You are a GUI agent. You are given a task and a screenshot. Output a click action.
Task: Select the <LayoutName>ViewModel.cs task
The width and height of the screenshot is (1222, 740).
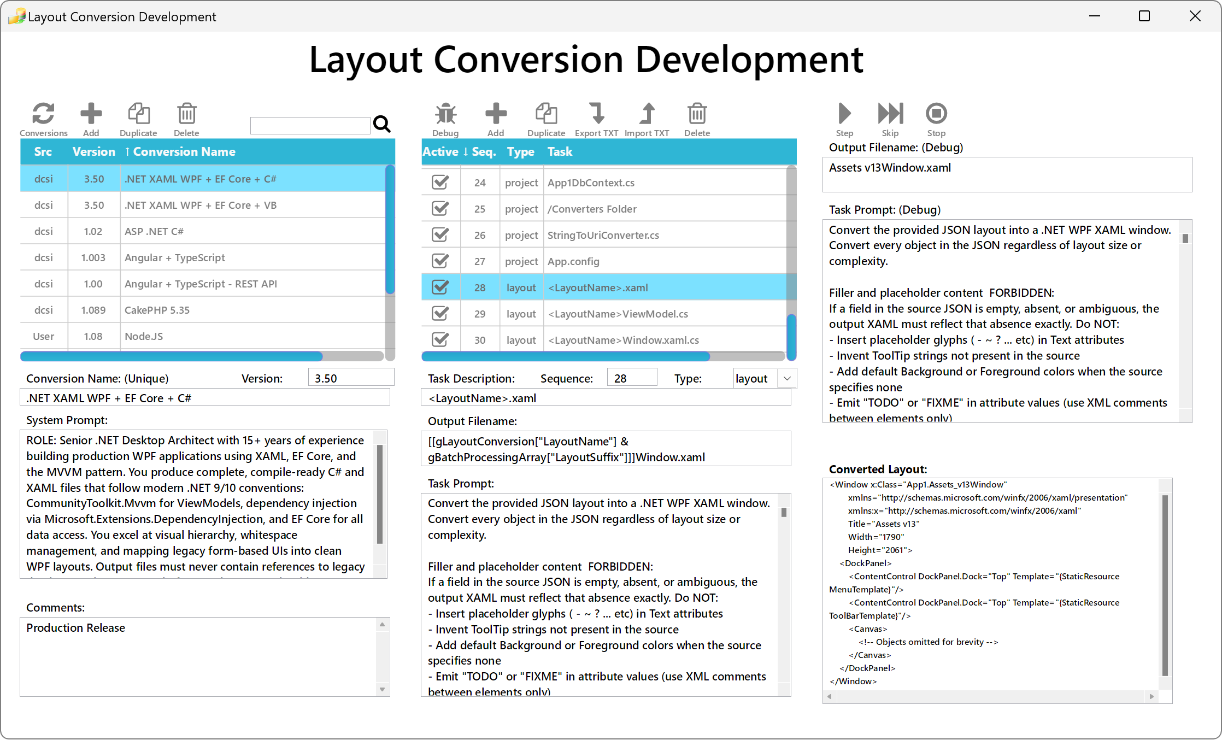pyautogui.click(x=604, y=313)
